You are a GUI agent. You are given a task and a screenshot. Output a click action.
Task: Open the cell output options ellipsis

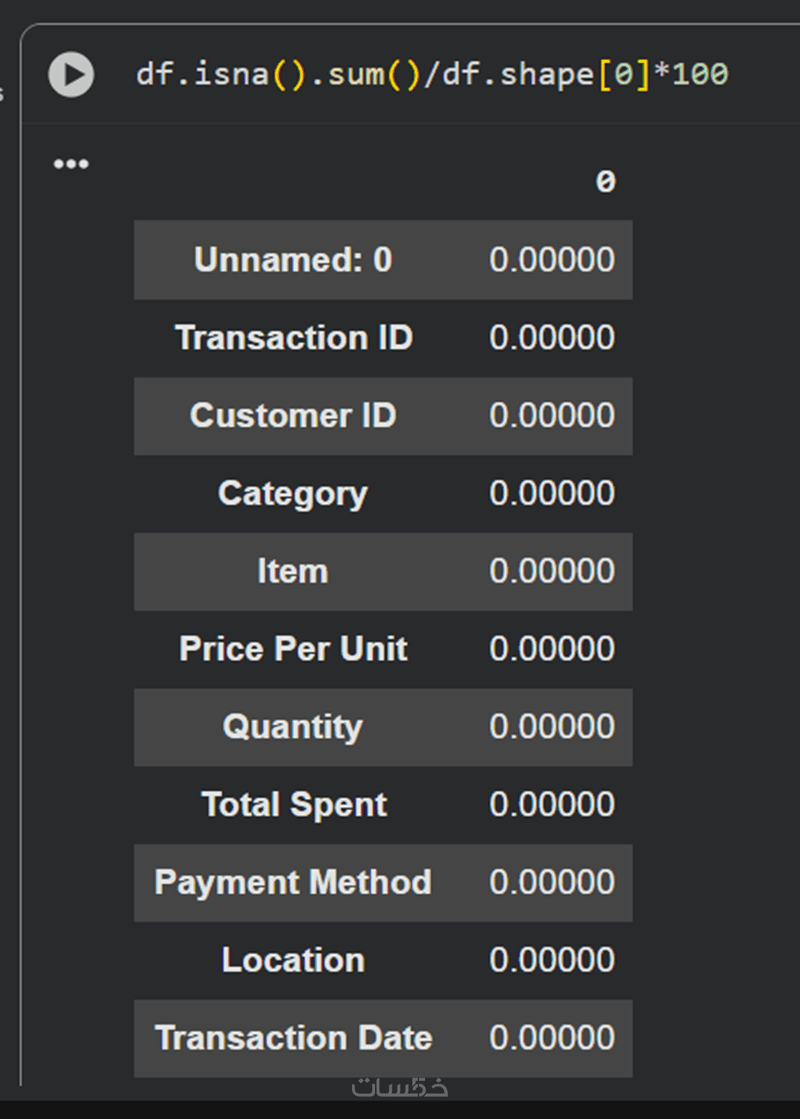(71, 164)
